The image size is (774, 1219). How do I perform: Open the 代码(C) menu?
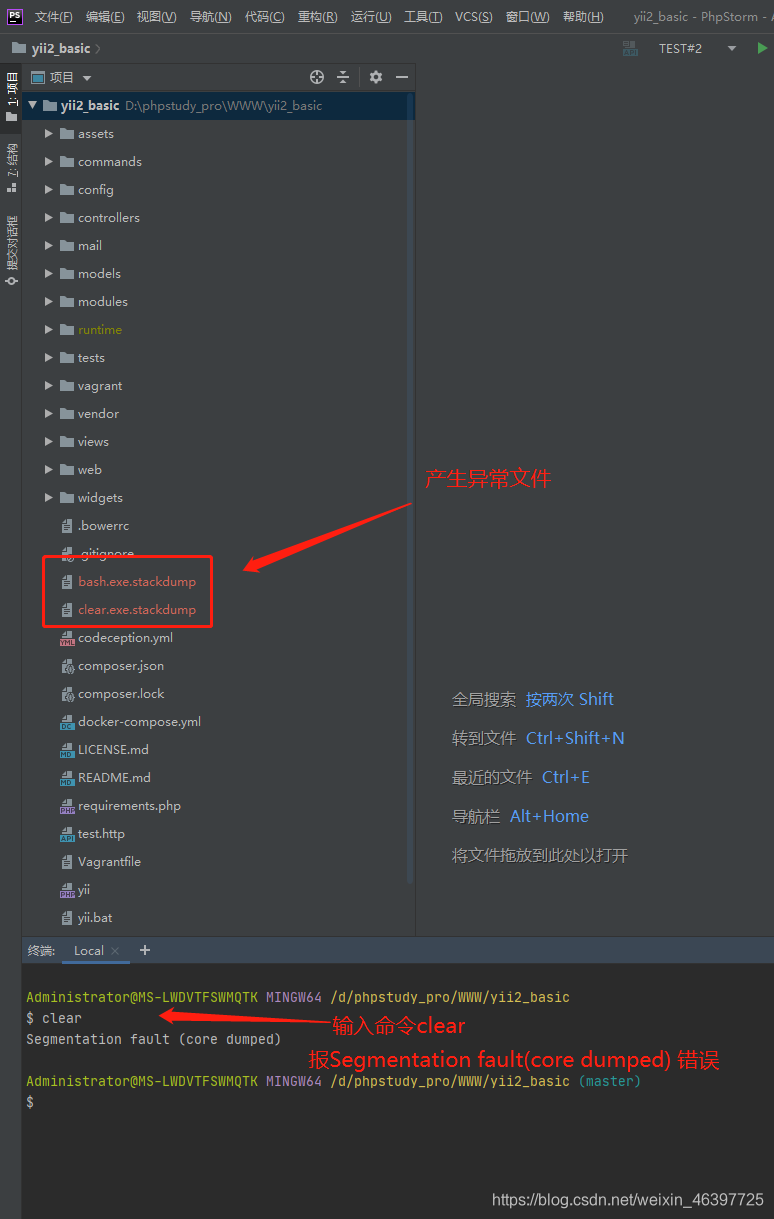[264, 17]
